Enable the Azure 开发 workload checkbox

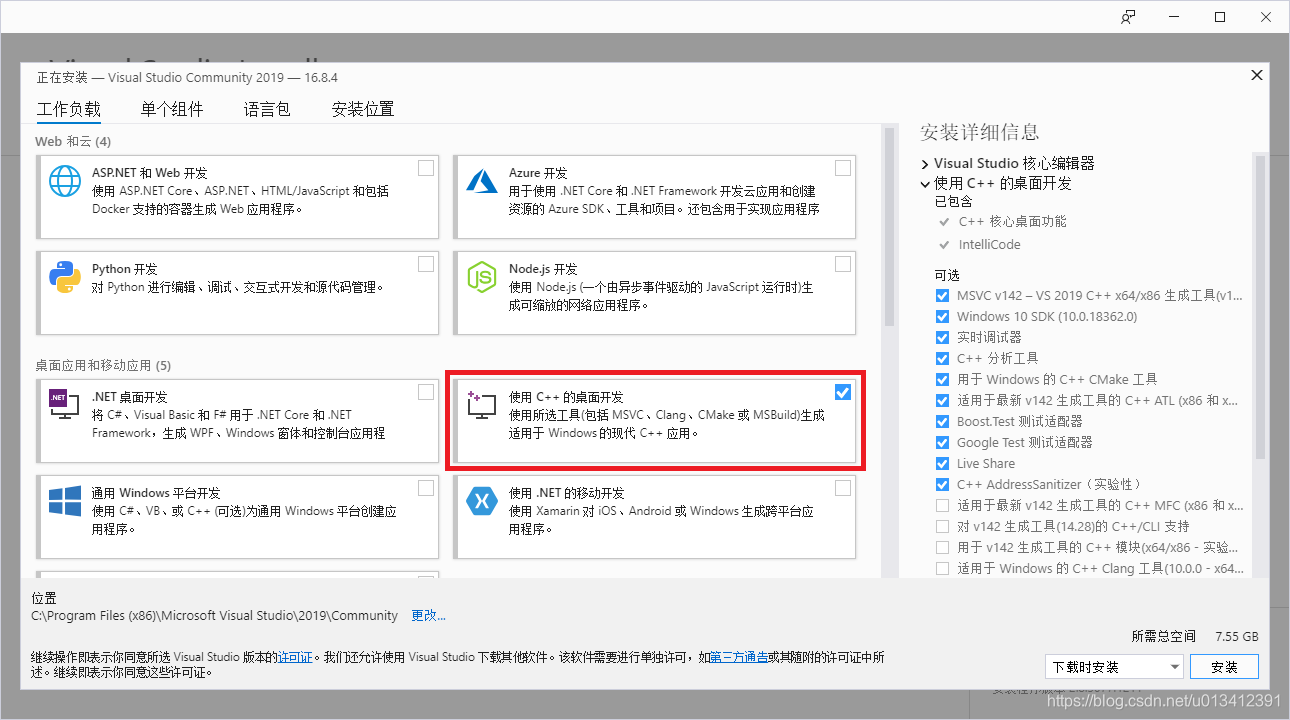point(843,168)
